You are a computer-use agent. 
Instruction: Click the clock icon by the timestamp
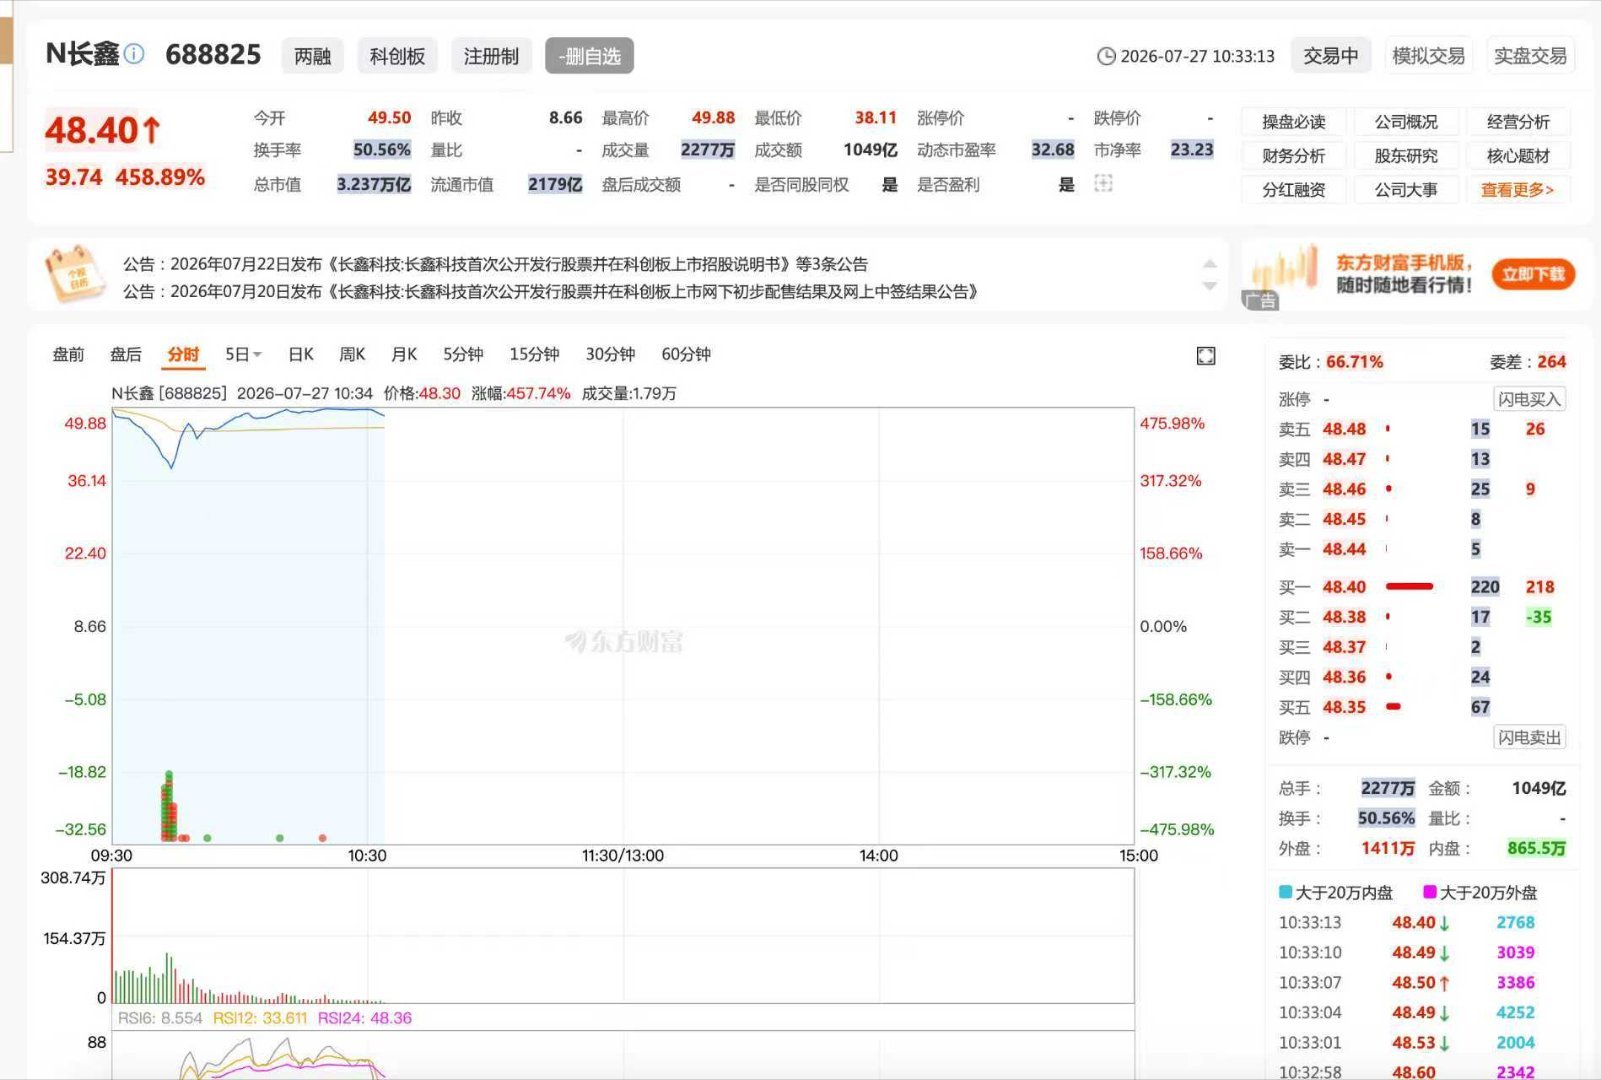click(x=1106, y=56)
